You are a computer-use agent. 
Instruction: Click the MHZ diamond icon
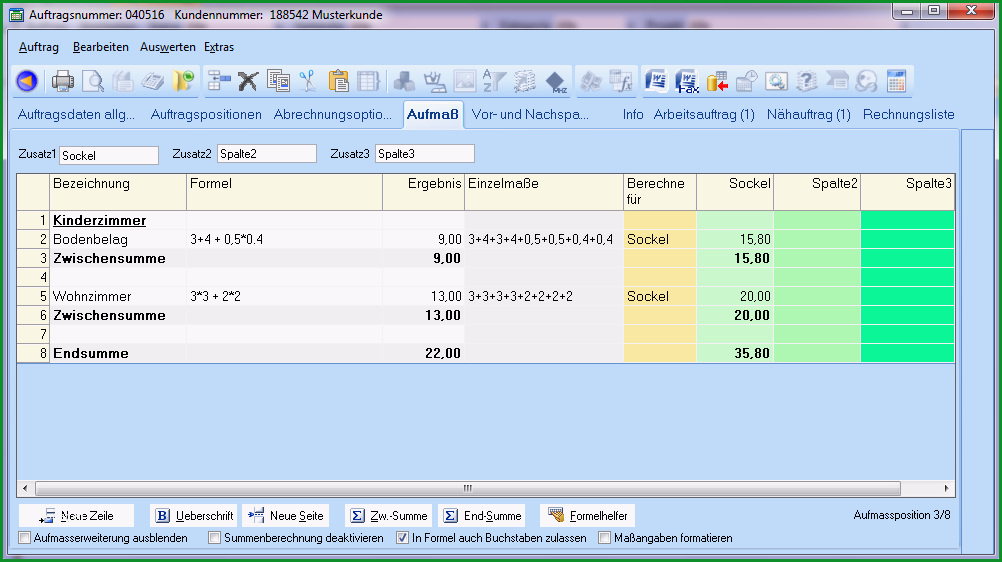click(x=555, y=82)
